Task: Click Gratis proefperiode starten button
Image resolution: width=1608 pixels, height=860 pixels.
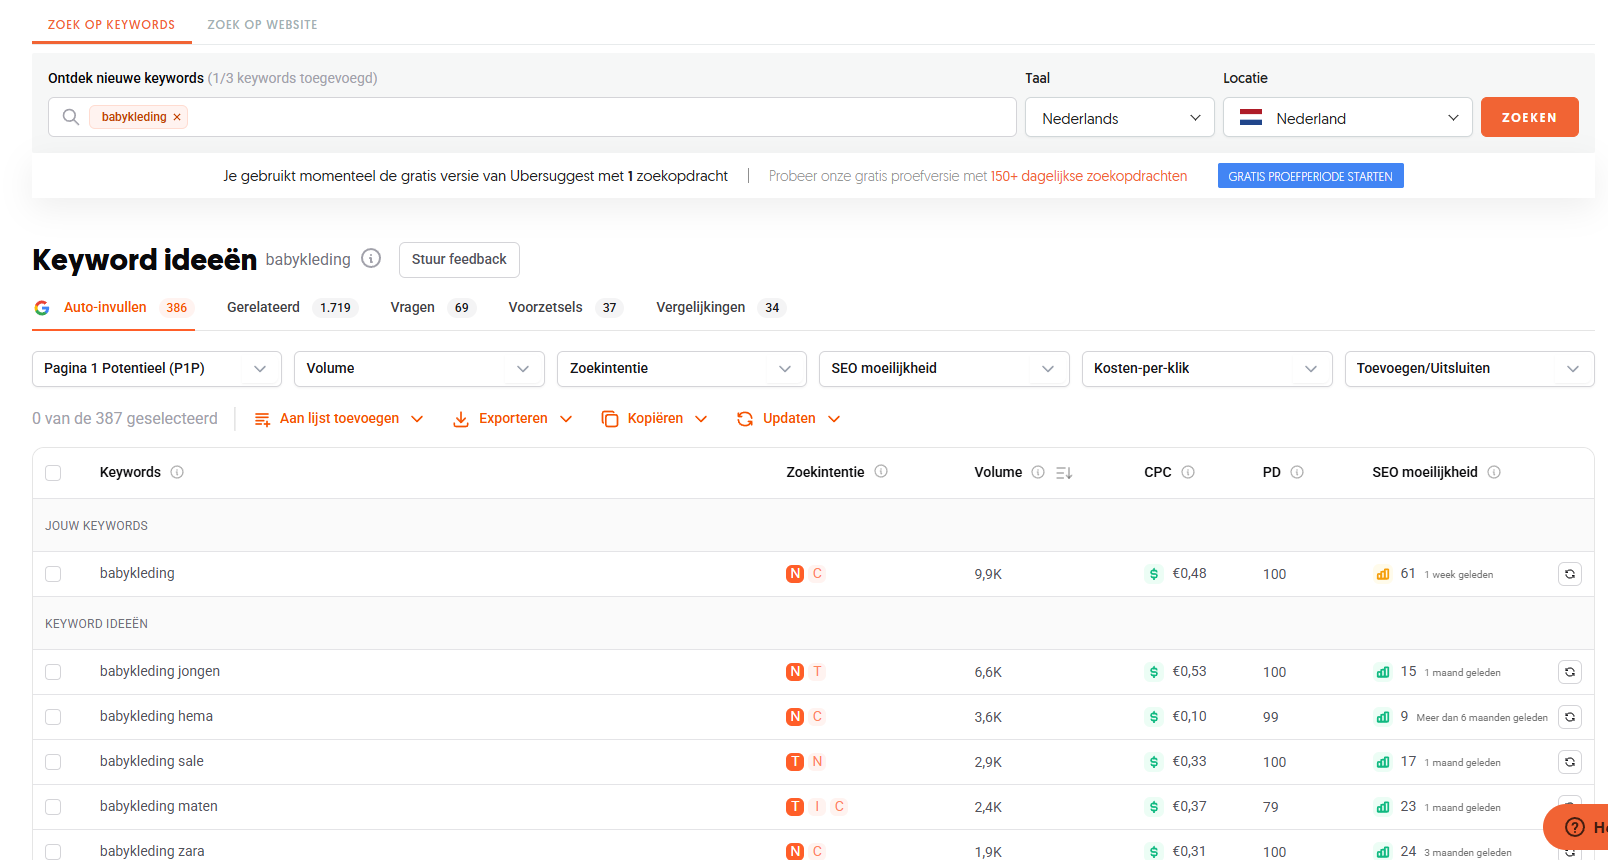Action: pos(1310,176)
